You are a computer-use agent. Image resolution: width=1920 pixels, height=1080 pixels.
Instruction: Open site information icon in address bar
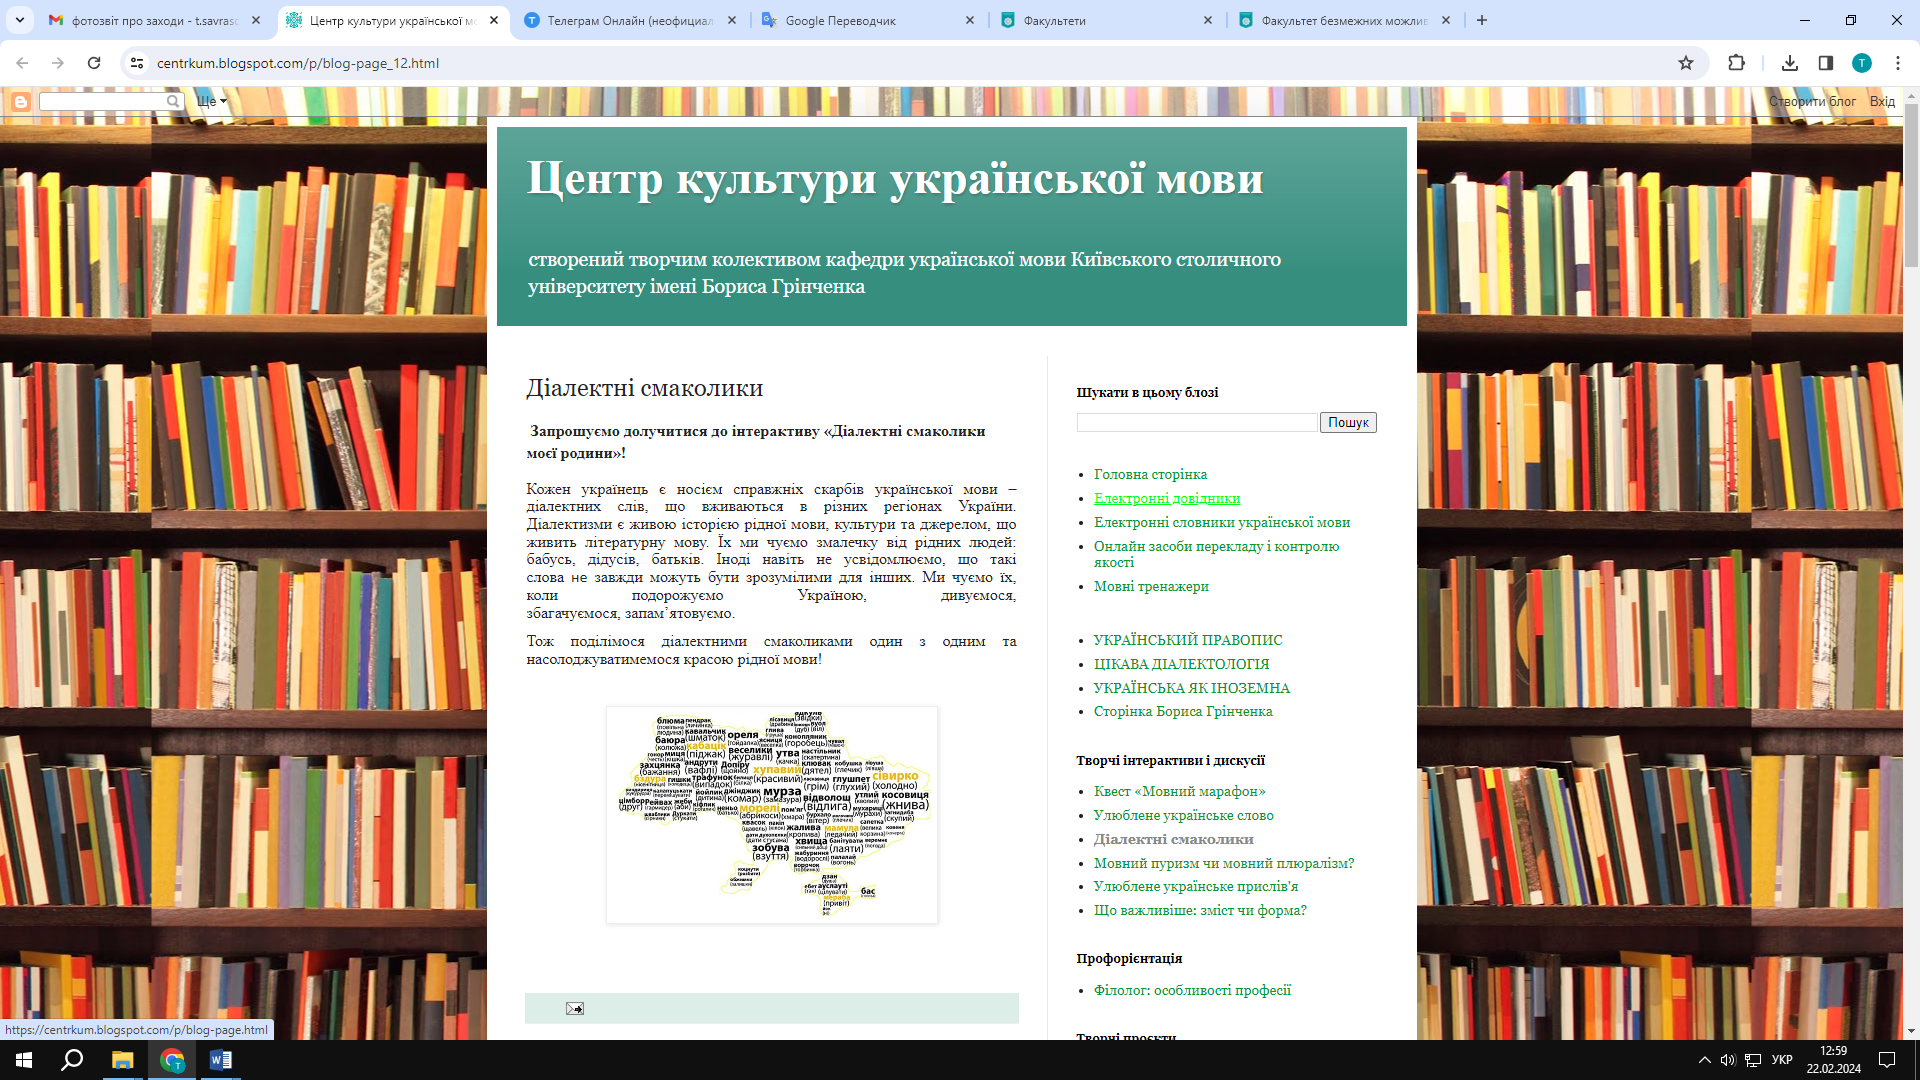coord(137,63)
